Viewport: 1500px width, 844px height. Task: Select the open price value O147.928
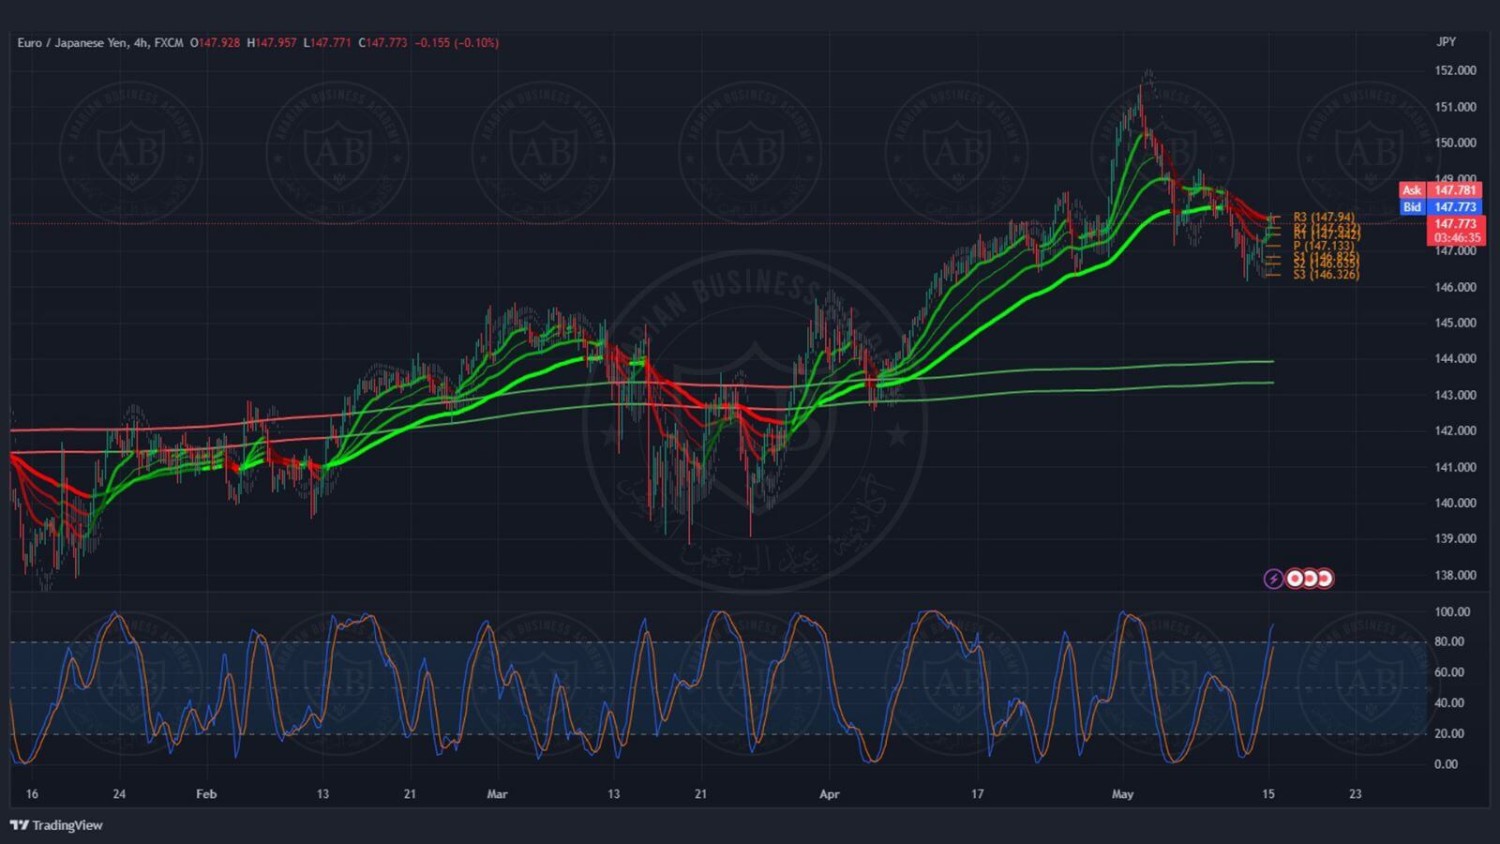(215, 43)
